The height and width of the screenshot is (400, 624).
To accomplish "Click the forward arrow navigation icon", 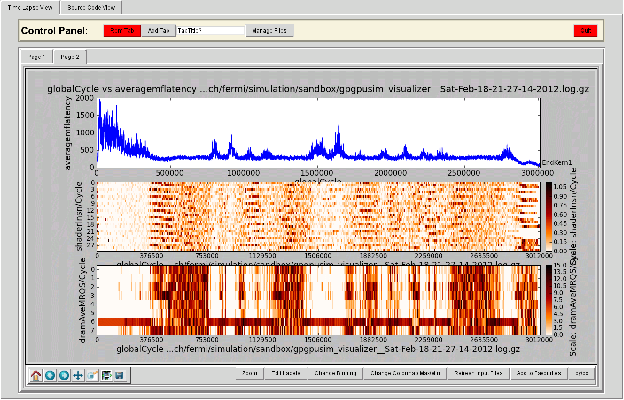I will 63,375.
